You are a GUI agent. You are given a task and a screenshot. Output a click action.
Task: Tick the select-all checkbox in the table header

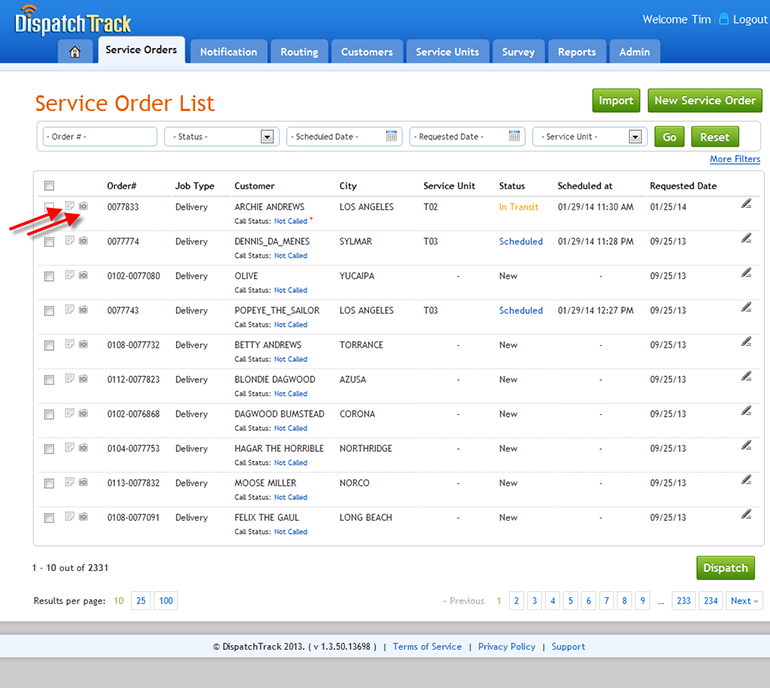tap(49, 186)
